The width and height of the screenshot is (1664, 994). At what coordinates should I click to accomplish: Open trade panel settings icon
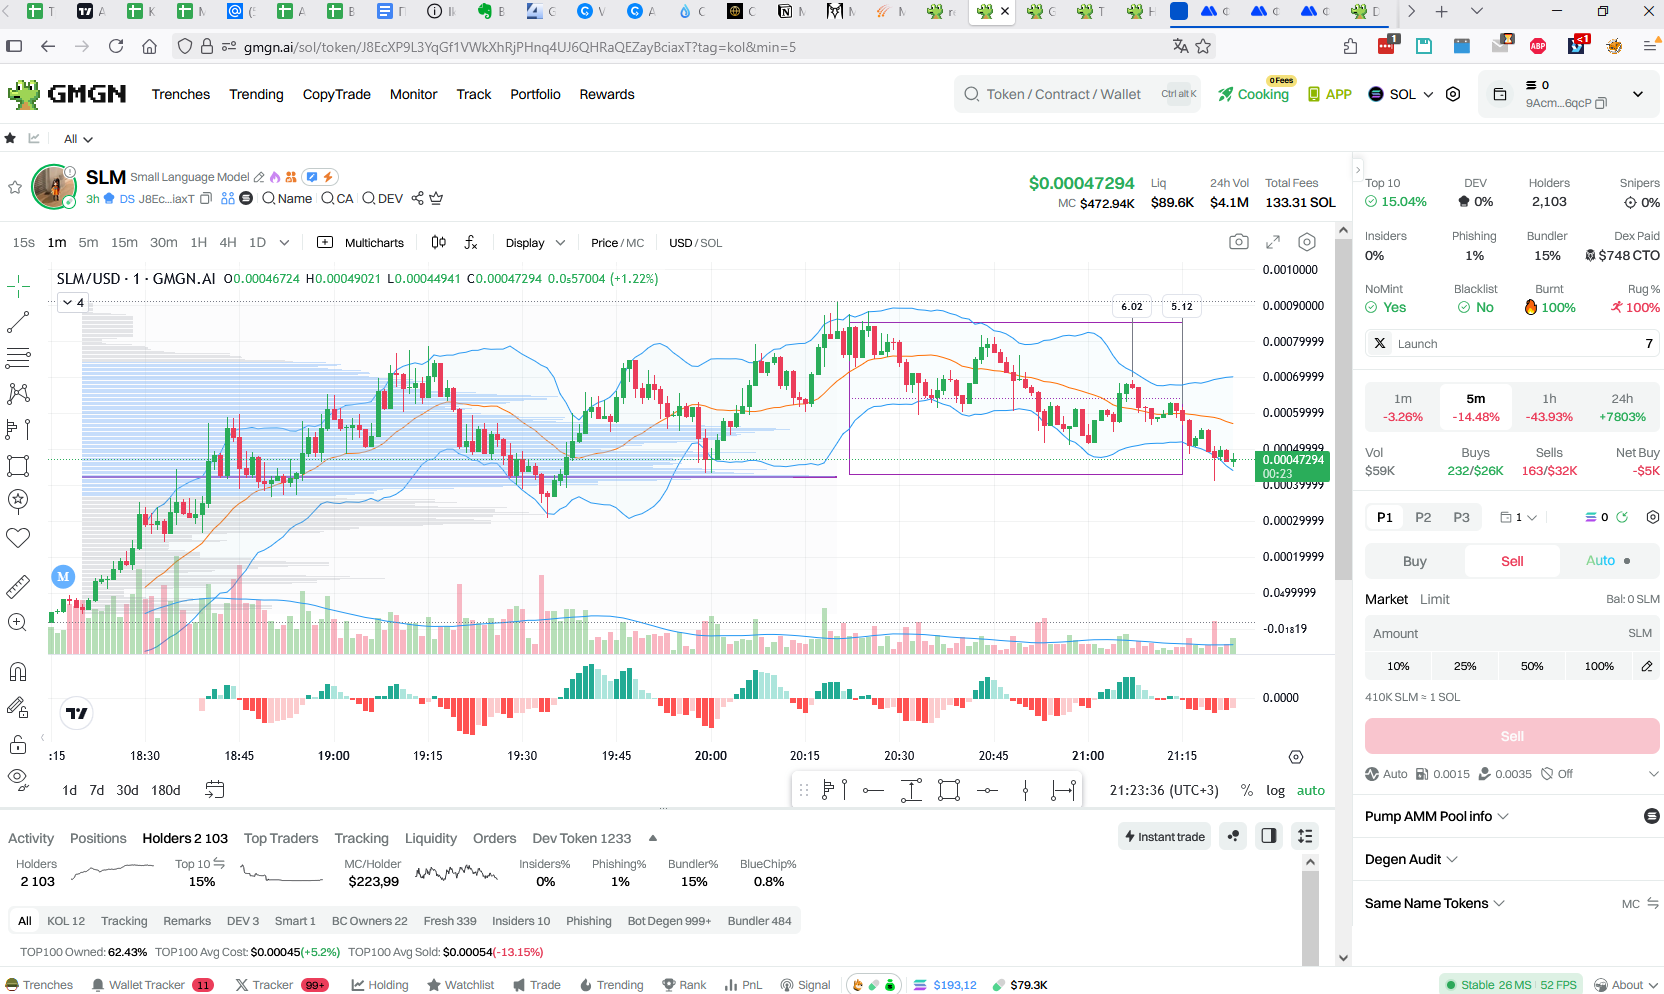tap(1653, 517)
